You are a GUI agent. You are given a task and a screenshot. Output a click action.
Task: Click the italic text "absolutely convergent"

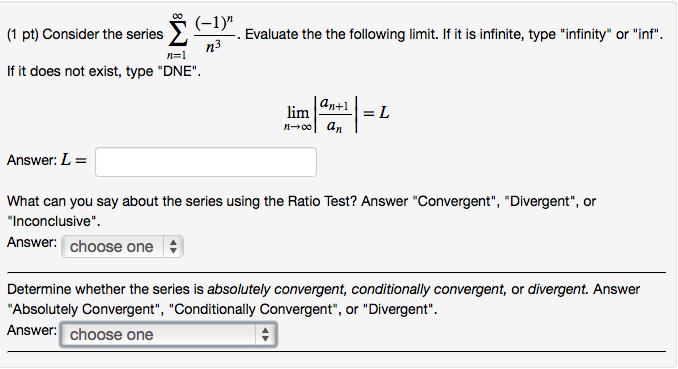point(277,289)
